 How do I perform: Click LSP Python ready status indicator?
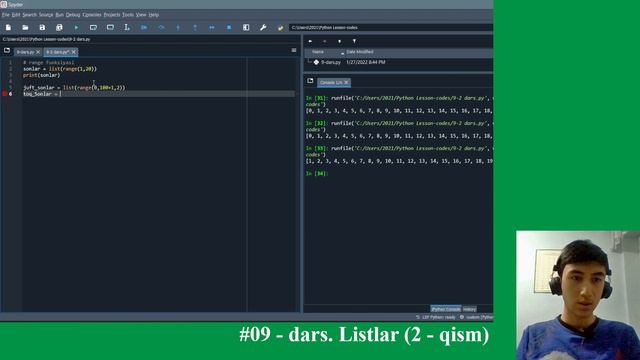[436, 317]
